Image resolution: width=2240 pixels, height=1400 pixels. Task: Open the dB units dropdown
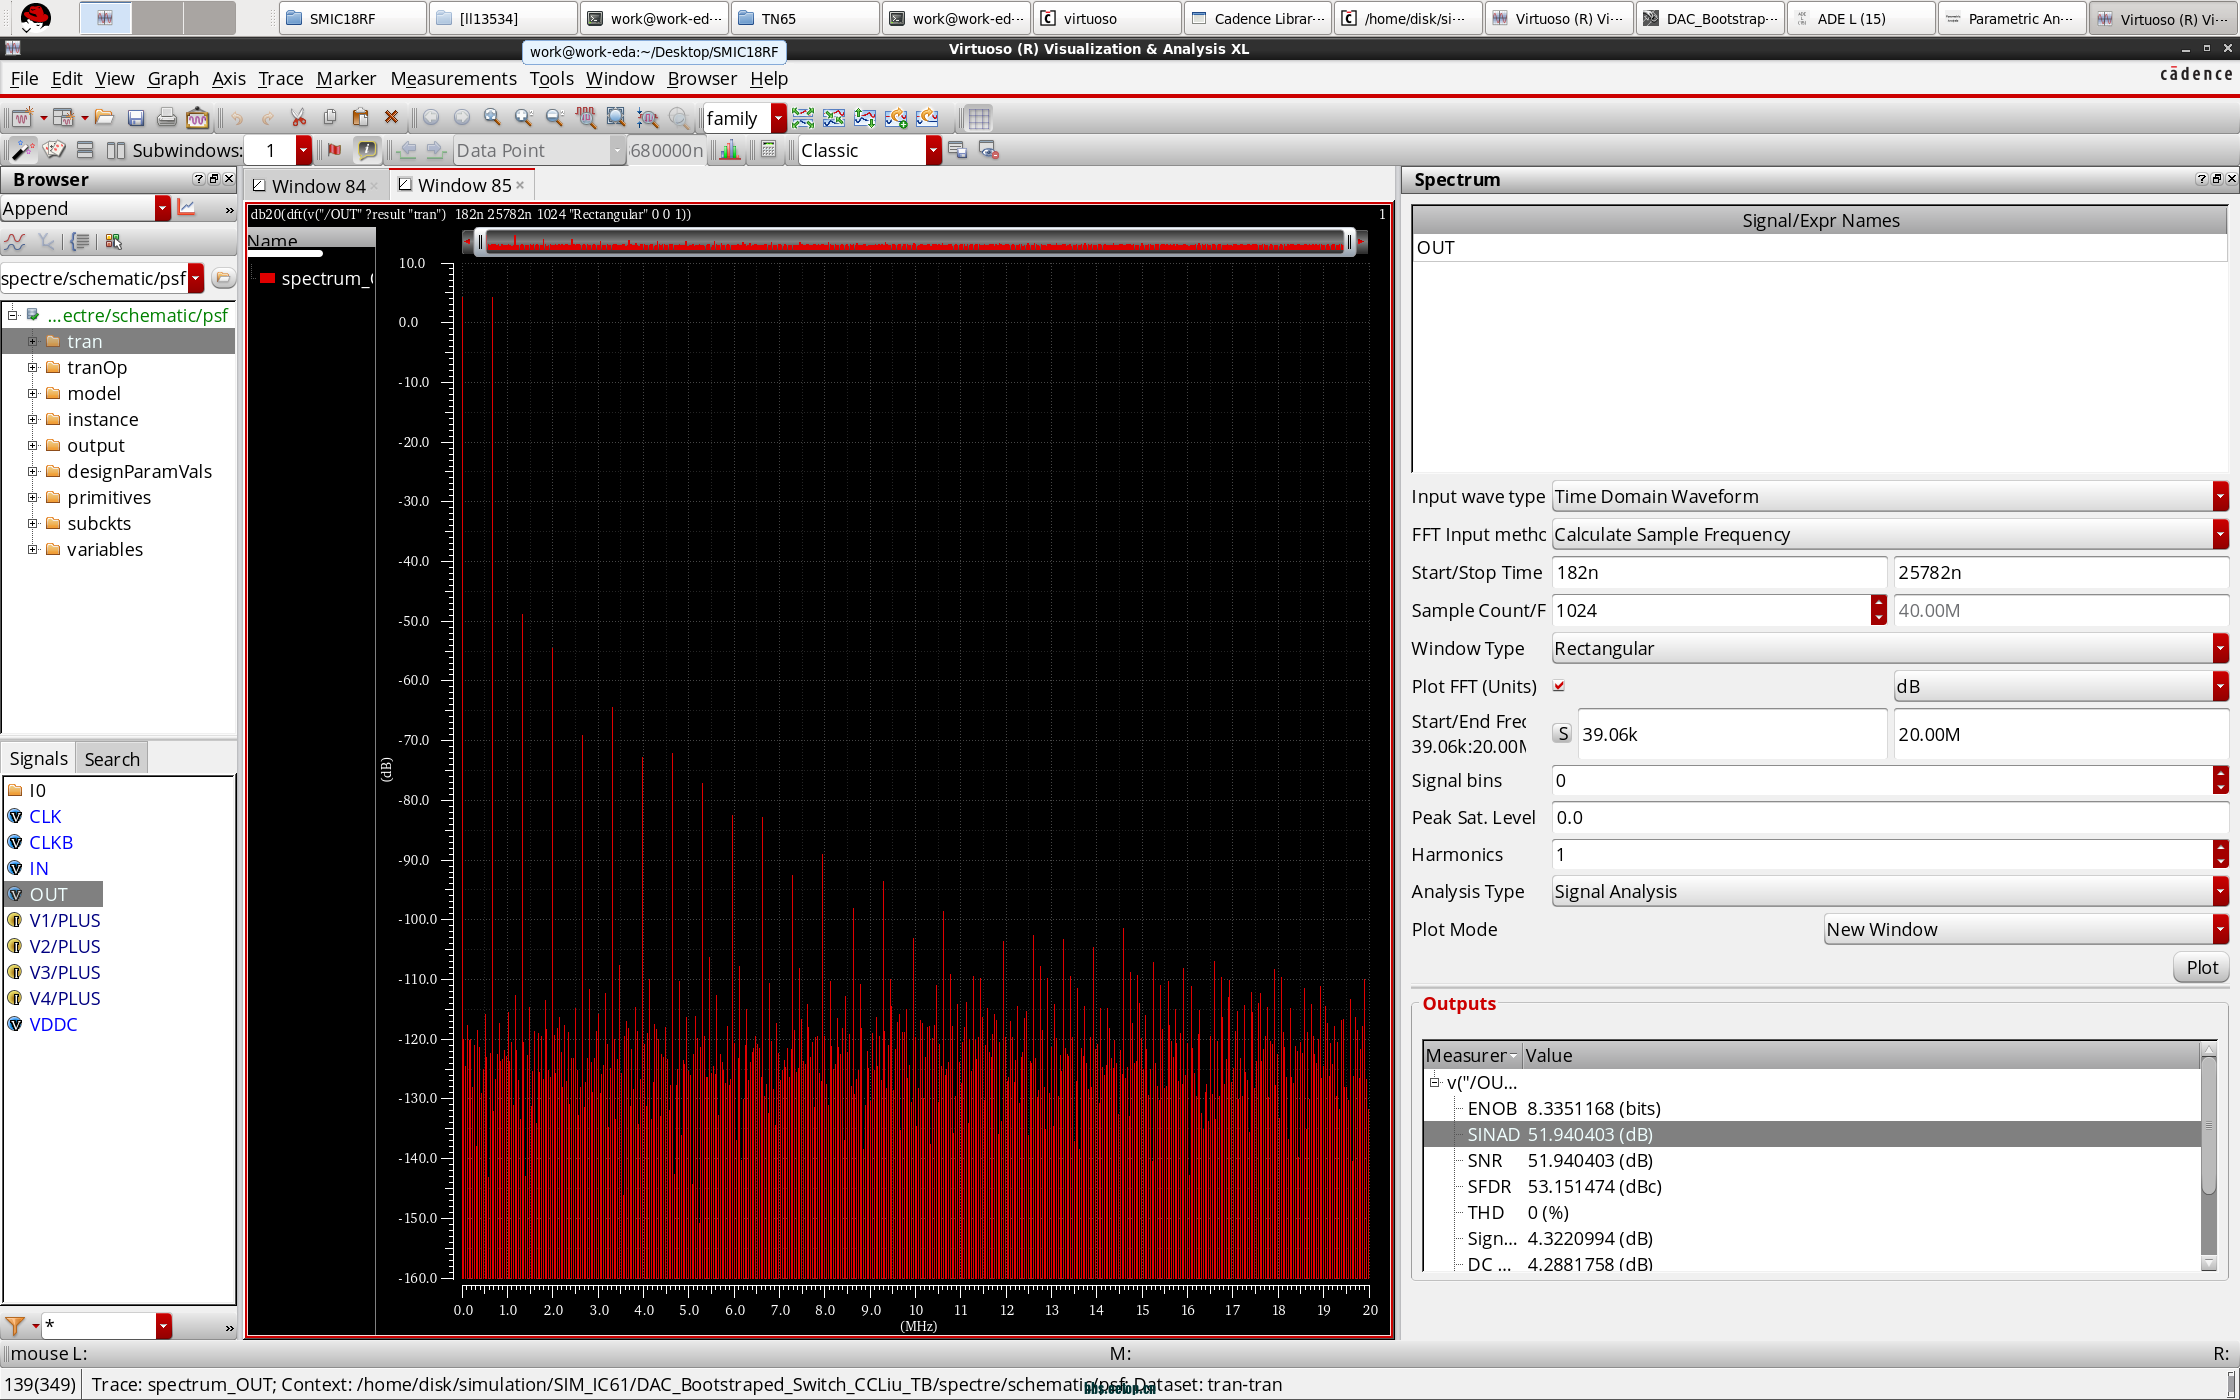tap(2061, 686)
